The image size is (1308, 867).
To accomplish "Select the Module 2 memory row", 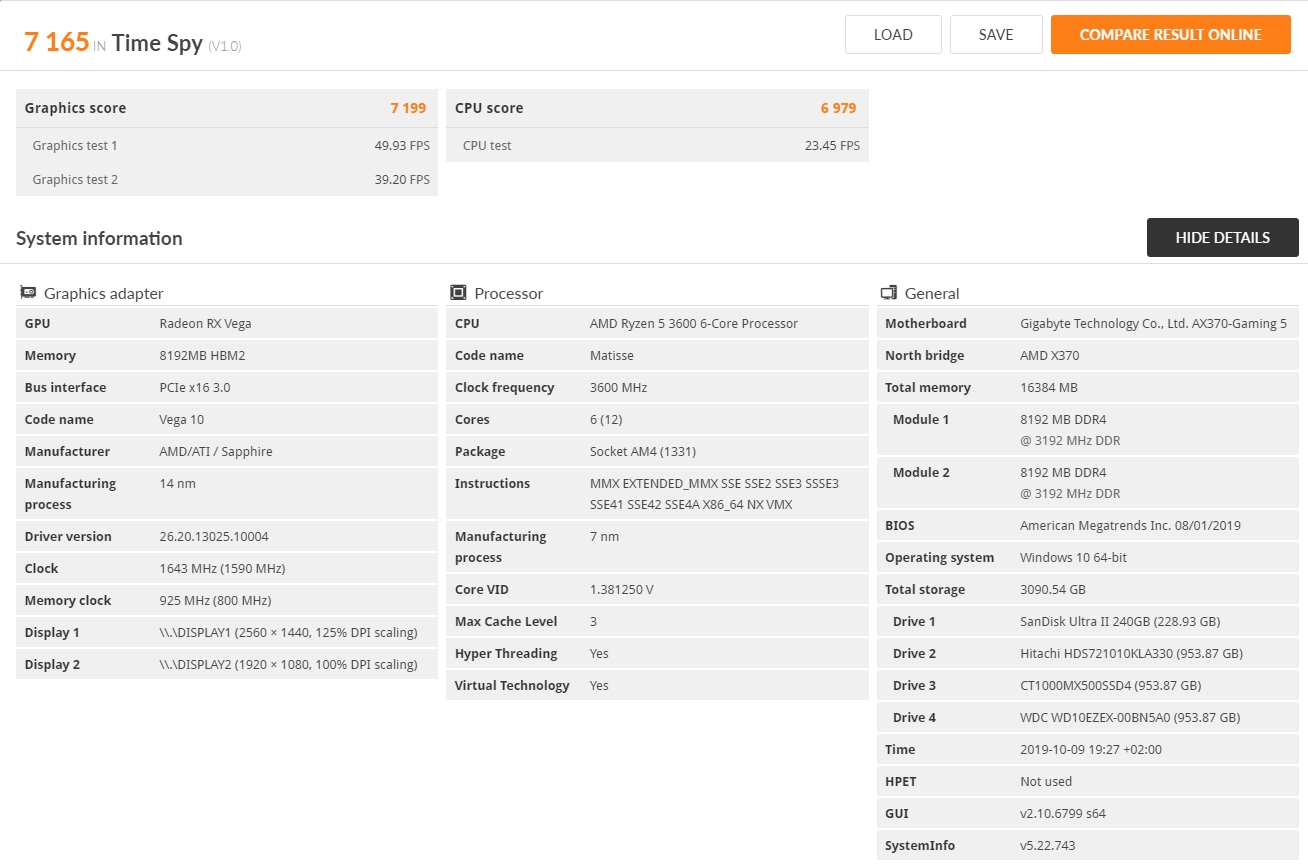I will (x=1087, y=482).
